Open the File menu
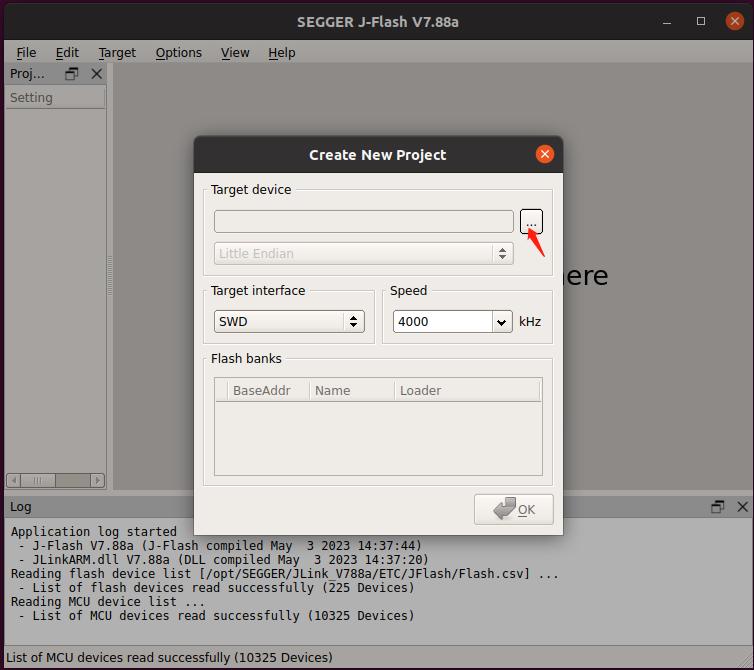Screen dimensions: 754x670 (26, 52)
